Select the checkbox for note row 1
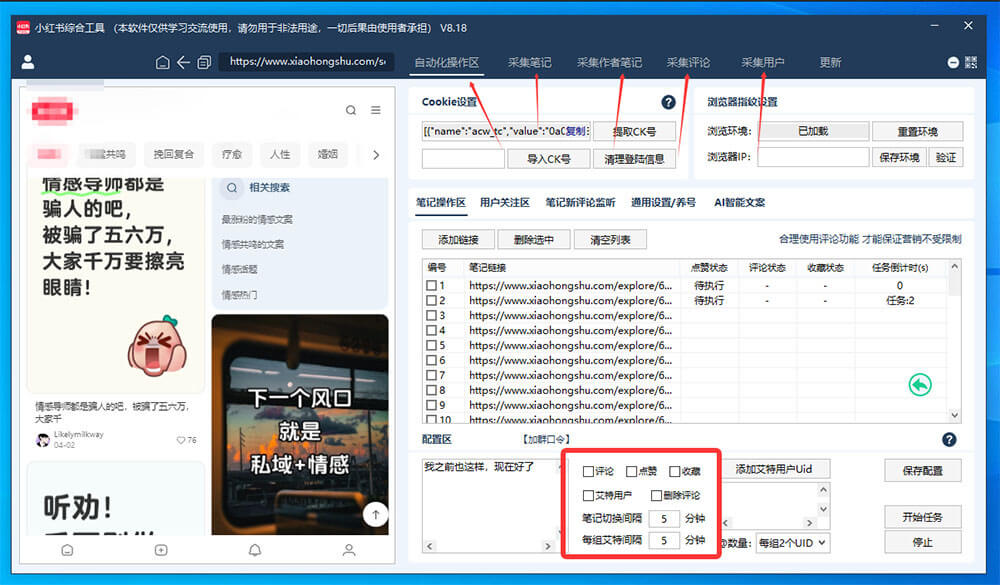This screenshot has height=585, width=1000. [x=430, y=287]
